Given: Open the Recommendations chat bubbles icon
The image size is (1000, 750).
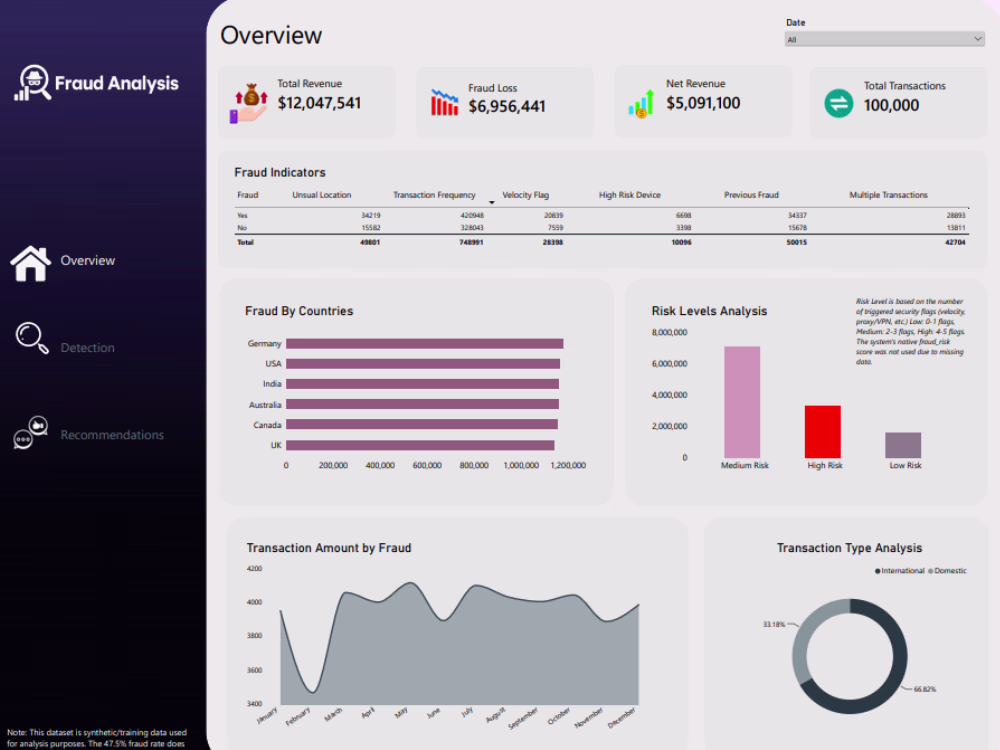Looking at the screenshot, I should 31,433.
